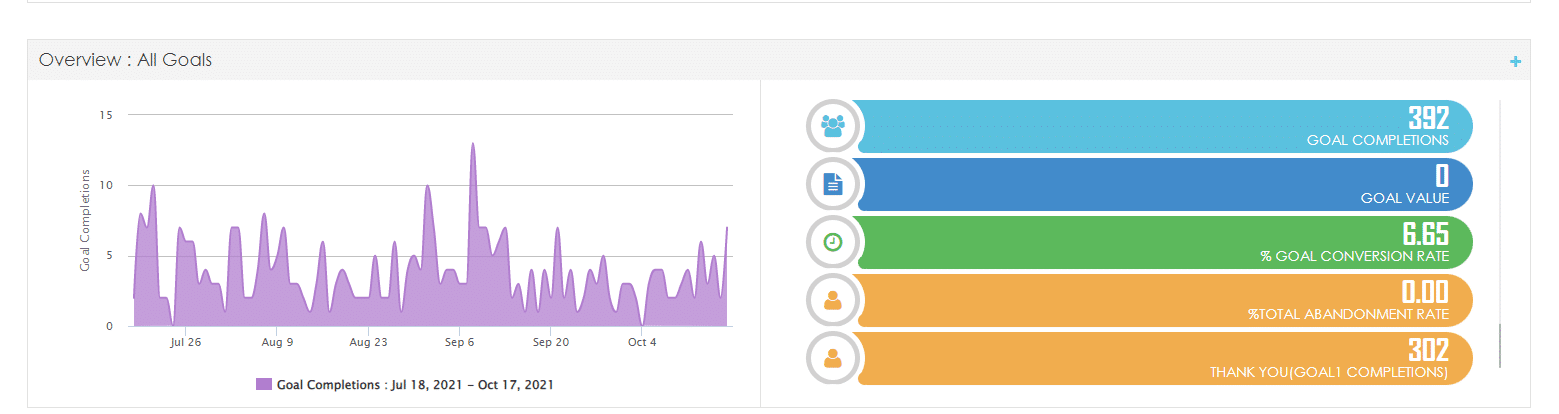Click the Goal Conversion Rate clock icon
Viewport: 1559px width, 414px height.
(832, 241)
